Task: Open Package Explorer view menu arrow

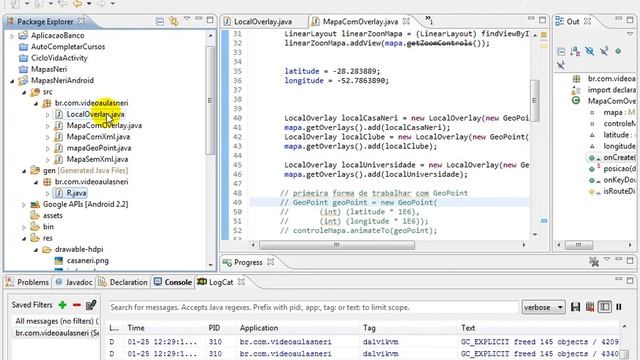Action: (187, 19)
